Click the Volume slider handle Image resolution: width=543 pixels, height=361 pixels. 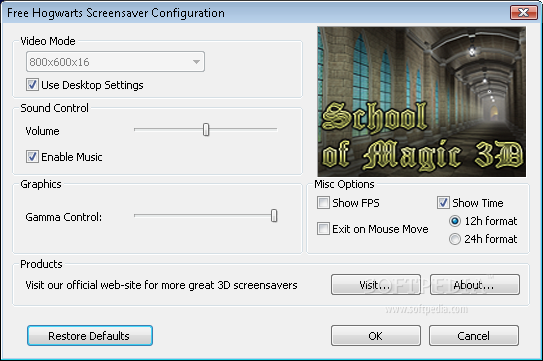pos(206,130)
